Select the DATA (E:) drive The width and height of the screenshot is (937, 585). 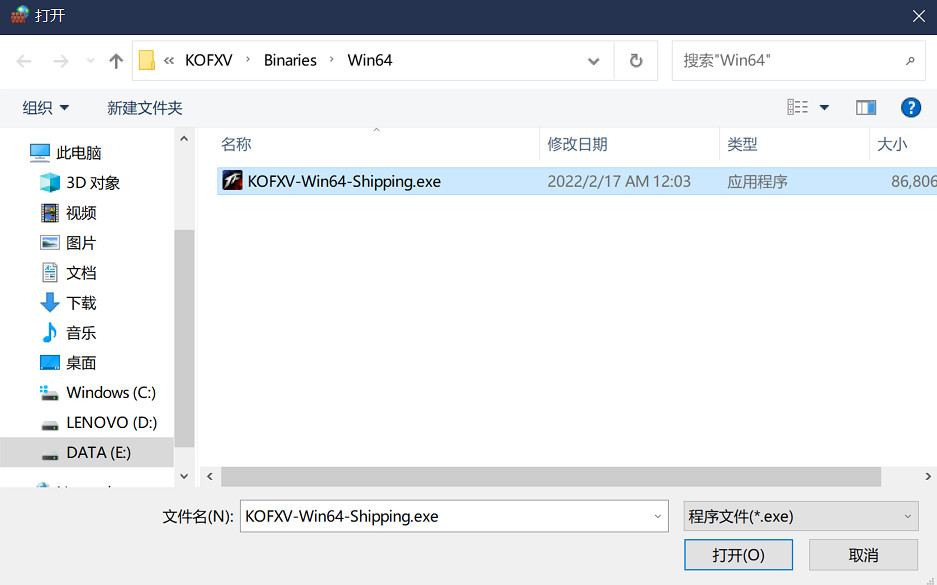pyautogui.click(x=98, y=453)
